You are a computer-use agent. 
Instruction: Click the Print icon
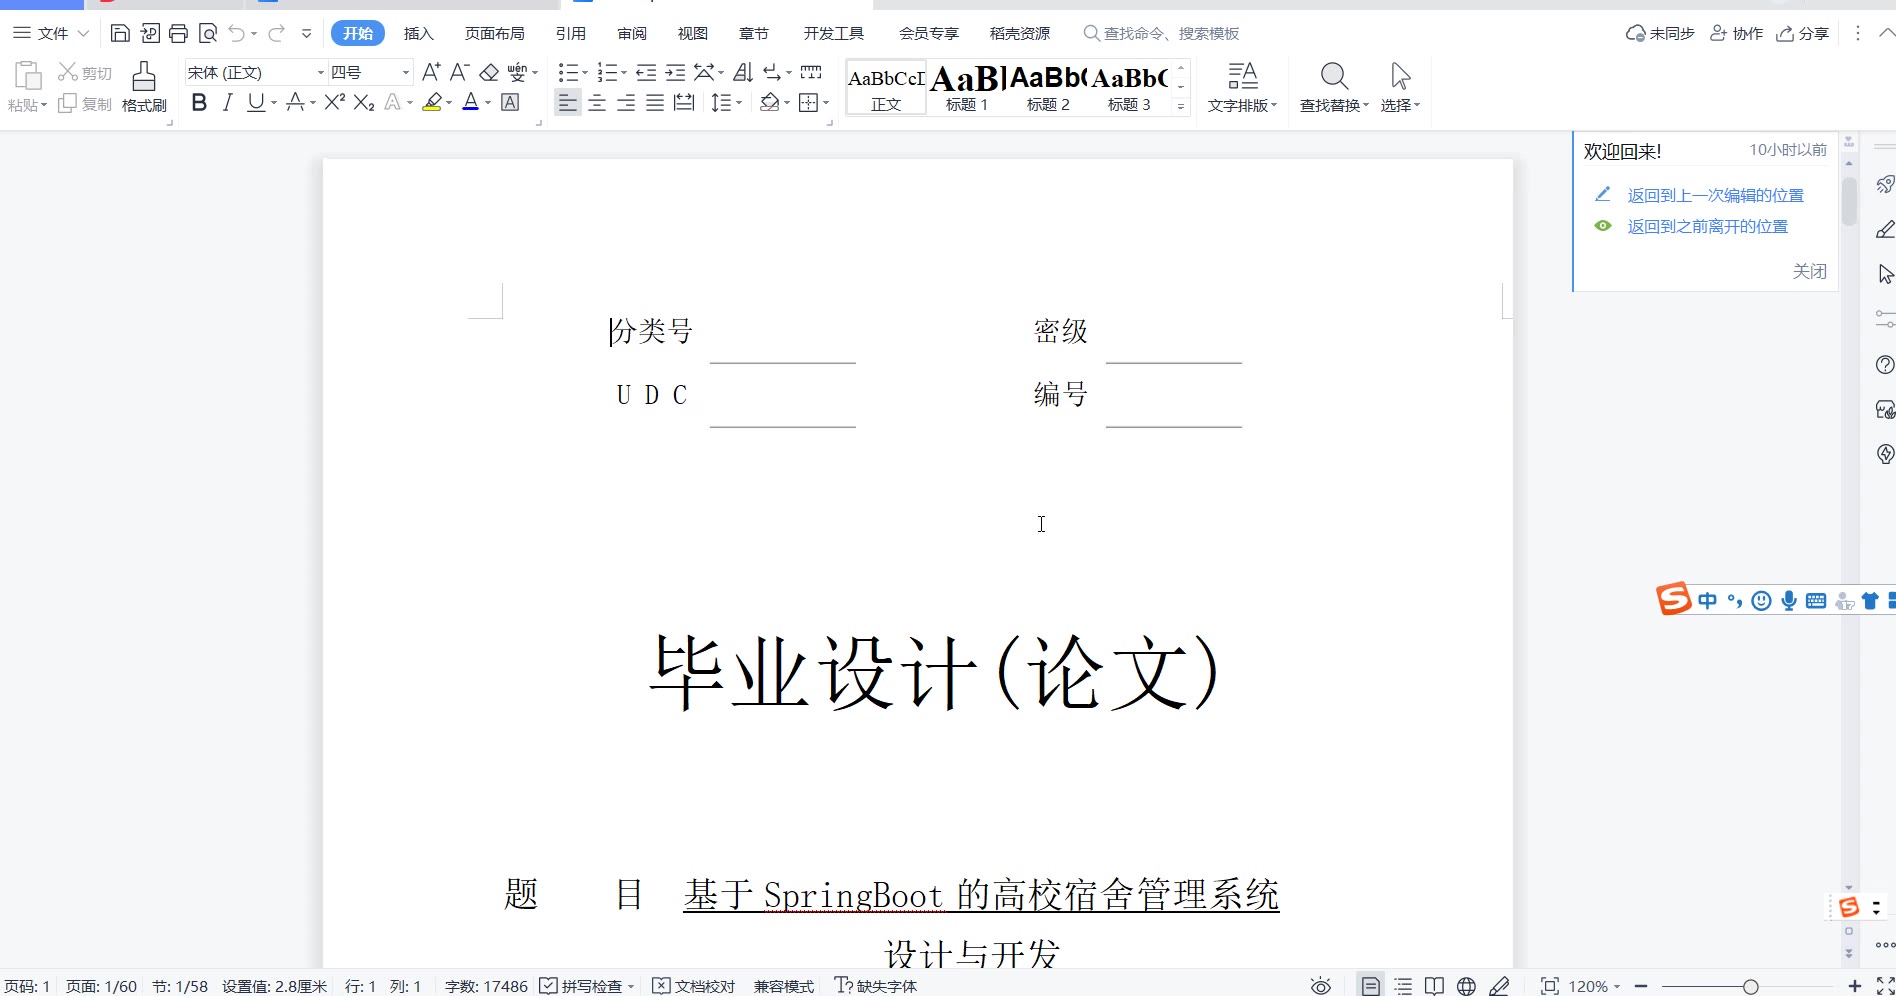click(178, 34)
